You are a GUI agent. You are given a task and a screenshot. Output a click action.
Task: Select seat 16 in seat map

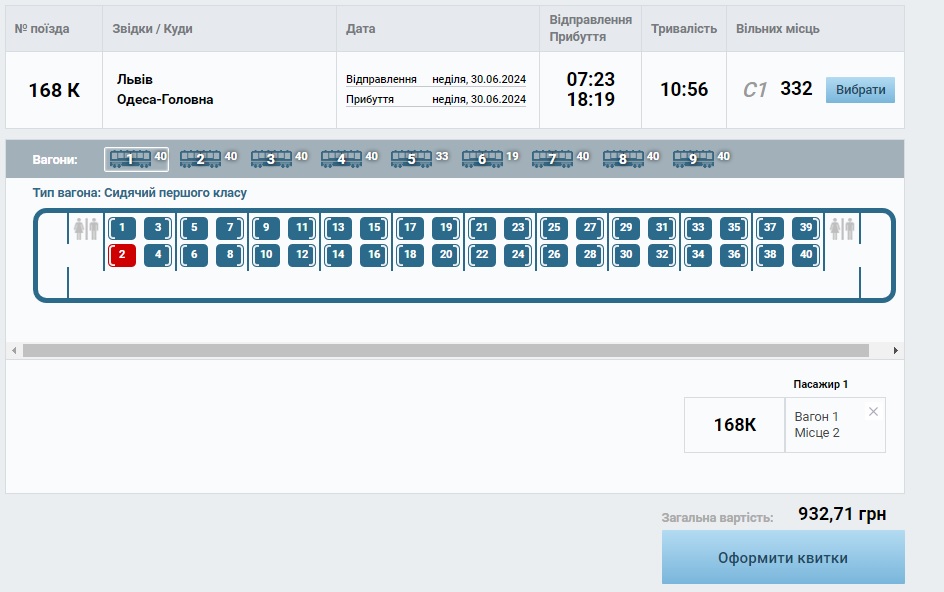(x=374, y=255)
